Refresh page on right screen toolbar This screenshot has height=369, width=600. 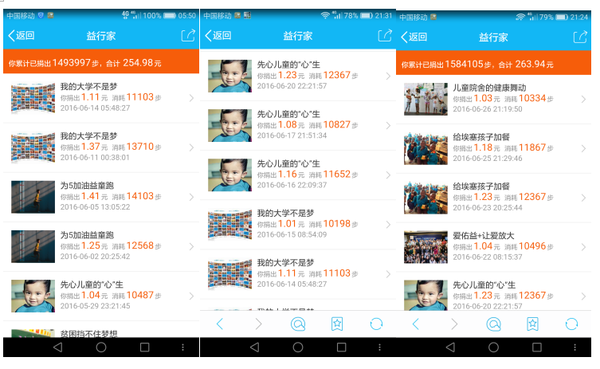(x=572, y=324)
